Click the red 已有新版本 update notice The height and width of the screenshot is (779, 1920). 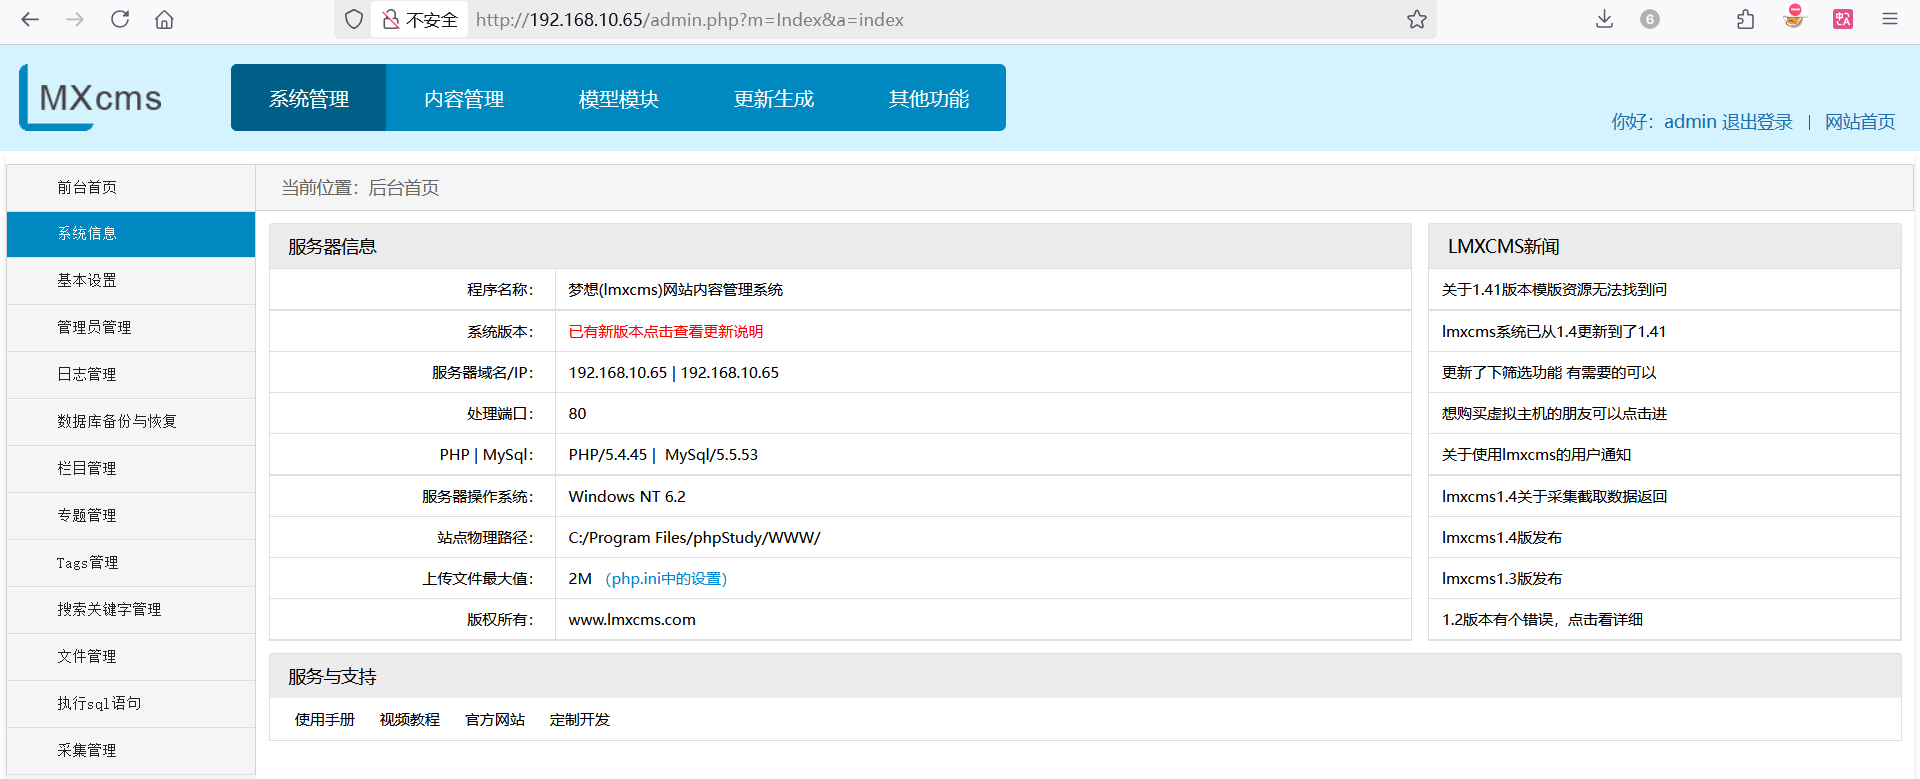tap(665, 331)
